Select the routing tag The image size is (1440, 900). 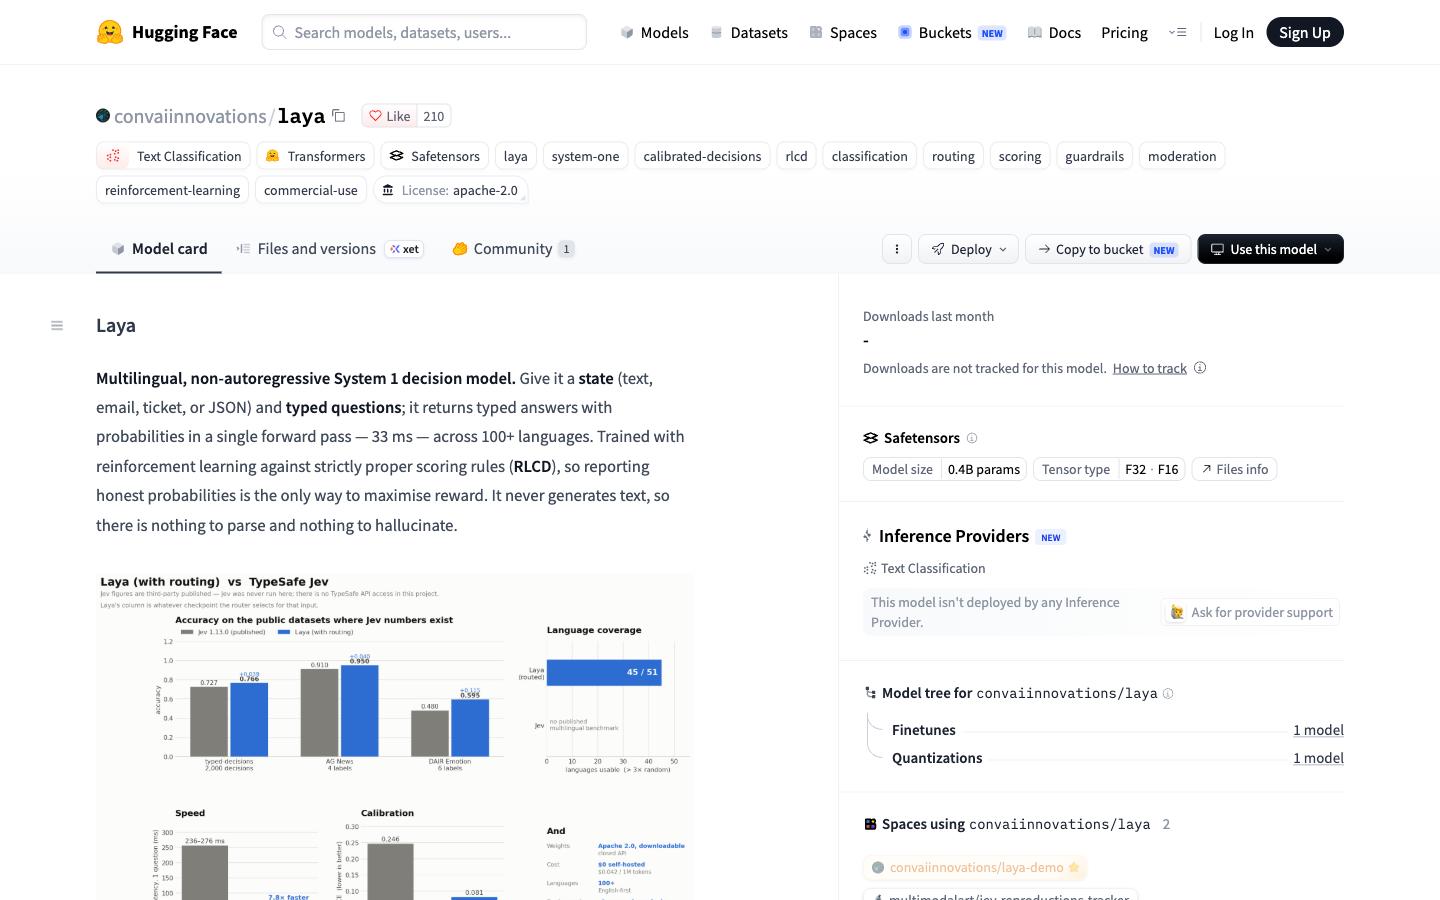953,156
